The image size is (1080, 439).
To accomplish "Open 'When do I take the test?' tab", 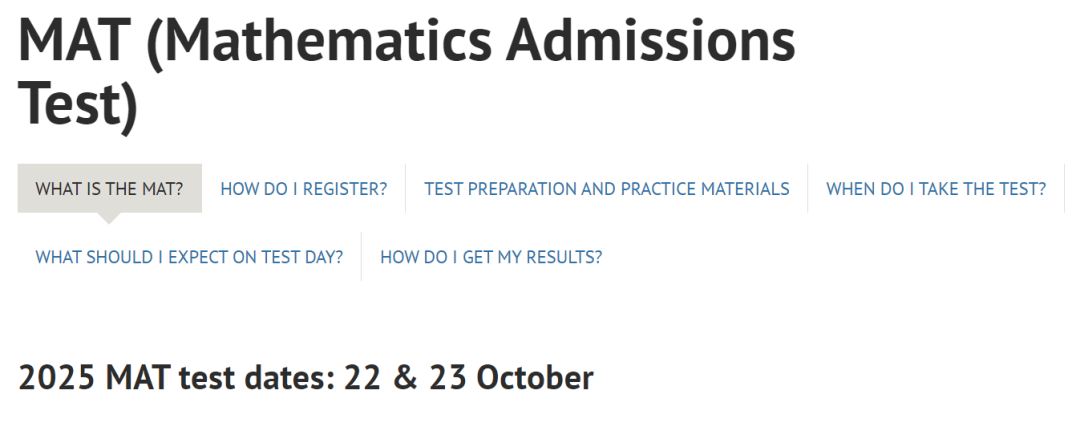I will [x=935, y=189].
